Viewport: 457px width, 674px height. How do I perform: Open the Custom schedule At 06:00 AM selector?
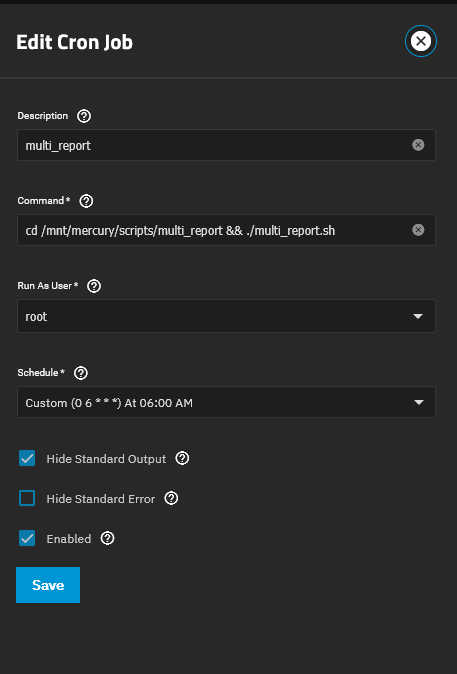pos(226,402)
